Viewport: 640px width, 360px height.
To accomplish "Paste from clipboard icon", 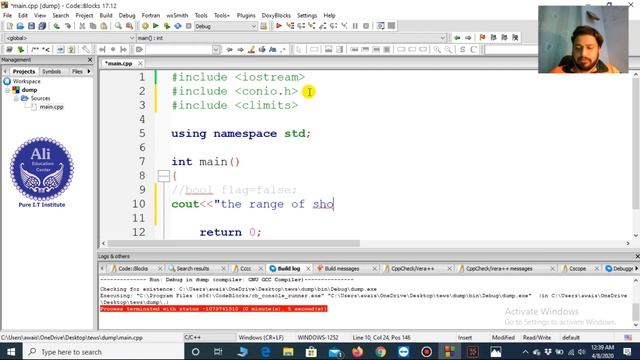I will coord(104,26).
